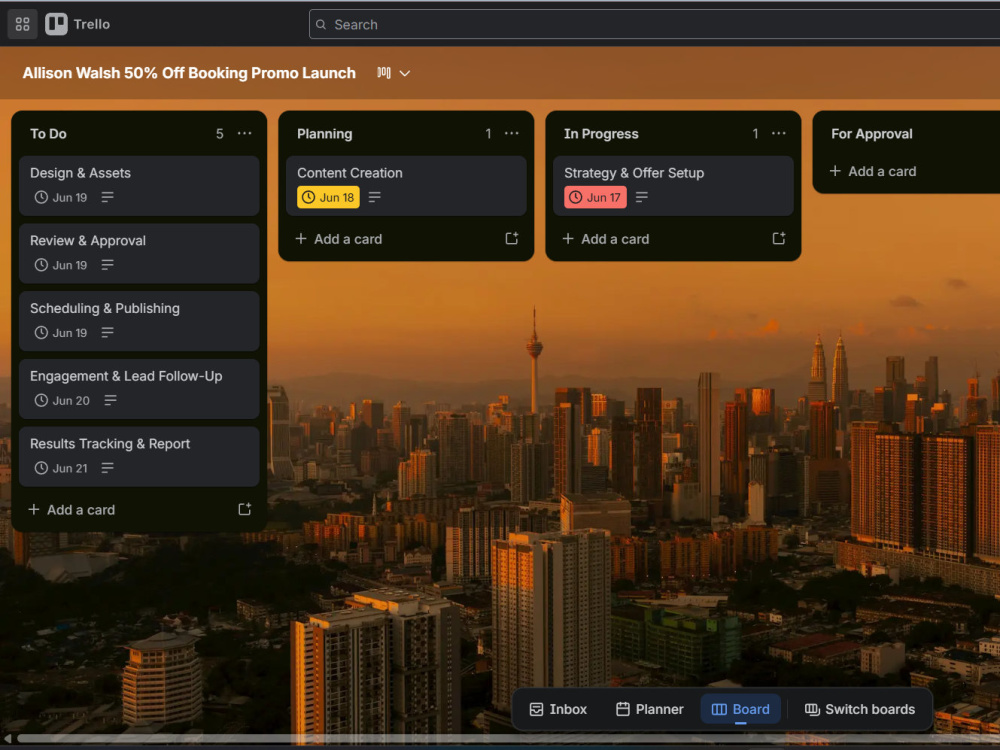Add a card to To Do list
The width and height of the screenshot is (1000, 750).
tap(71, 510)
